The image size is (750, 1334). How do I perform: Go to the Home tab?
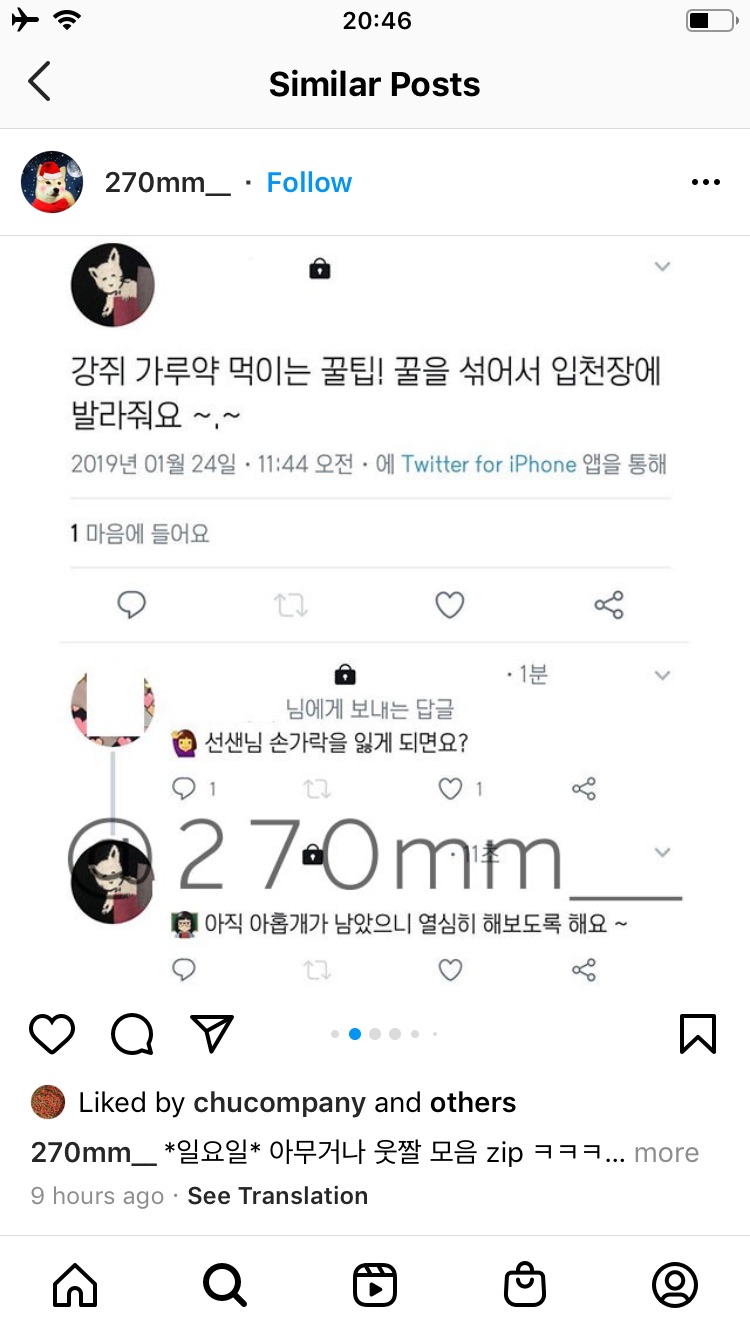click(75, 1285)
